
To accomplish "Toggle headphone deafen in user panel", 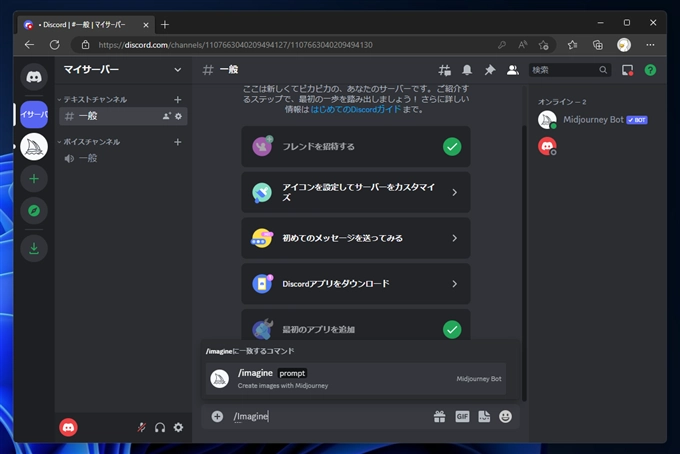I will [x=160, y=428].
